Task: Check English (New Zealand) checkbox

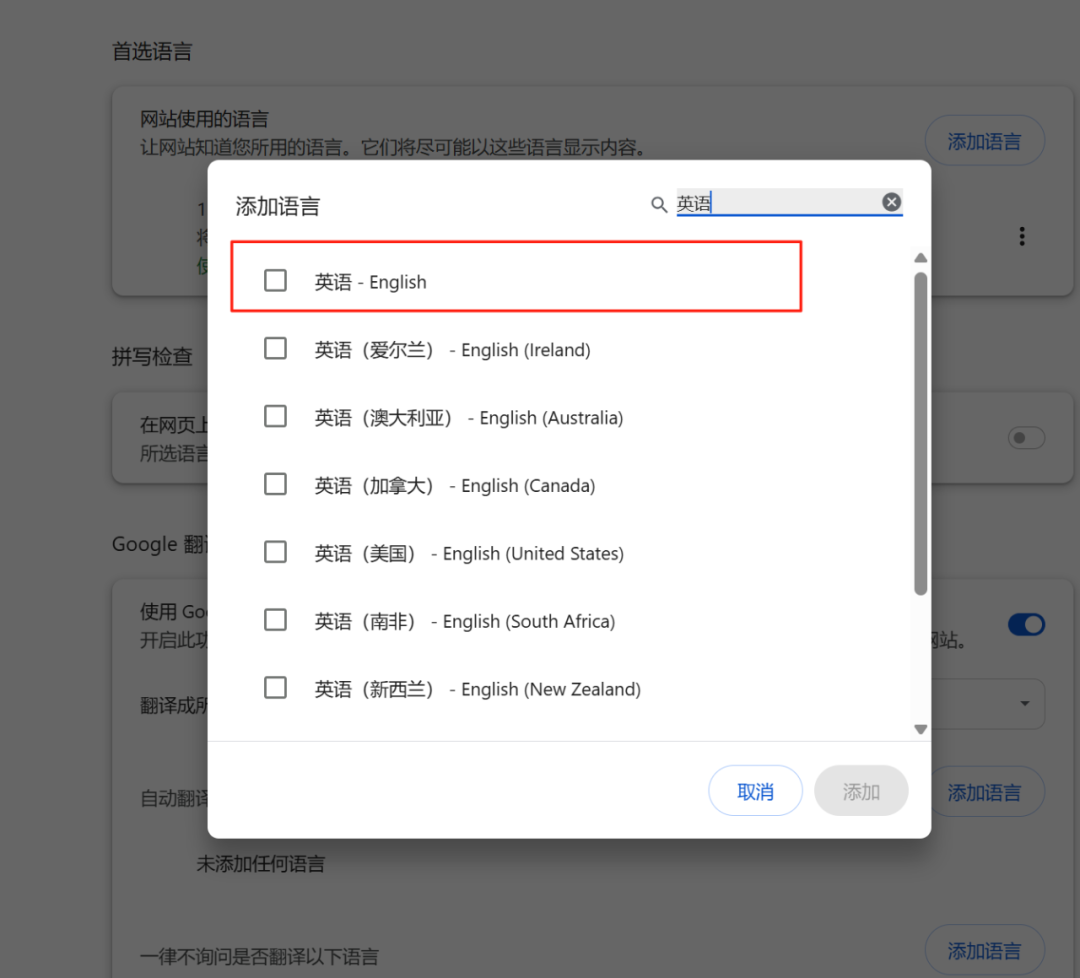Action: (x=275, y=687)
